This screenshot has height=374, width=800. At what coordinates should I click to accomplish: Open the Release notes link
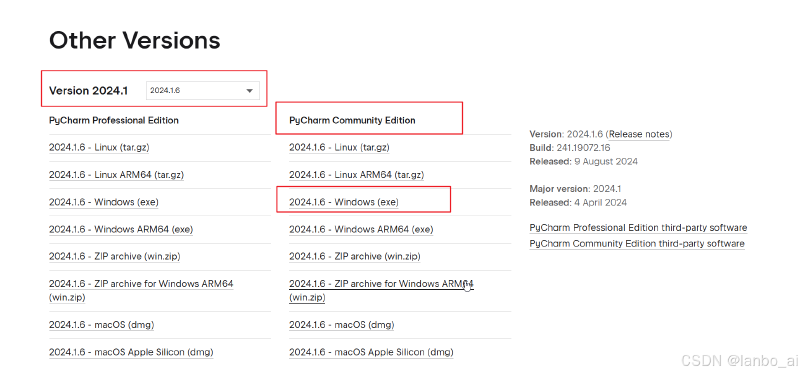coord(640,134)
